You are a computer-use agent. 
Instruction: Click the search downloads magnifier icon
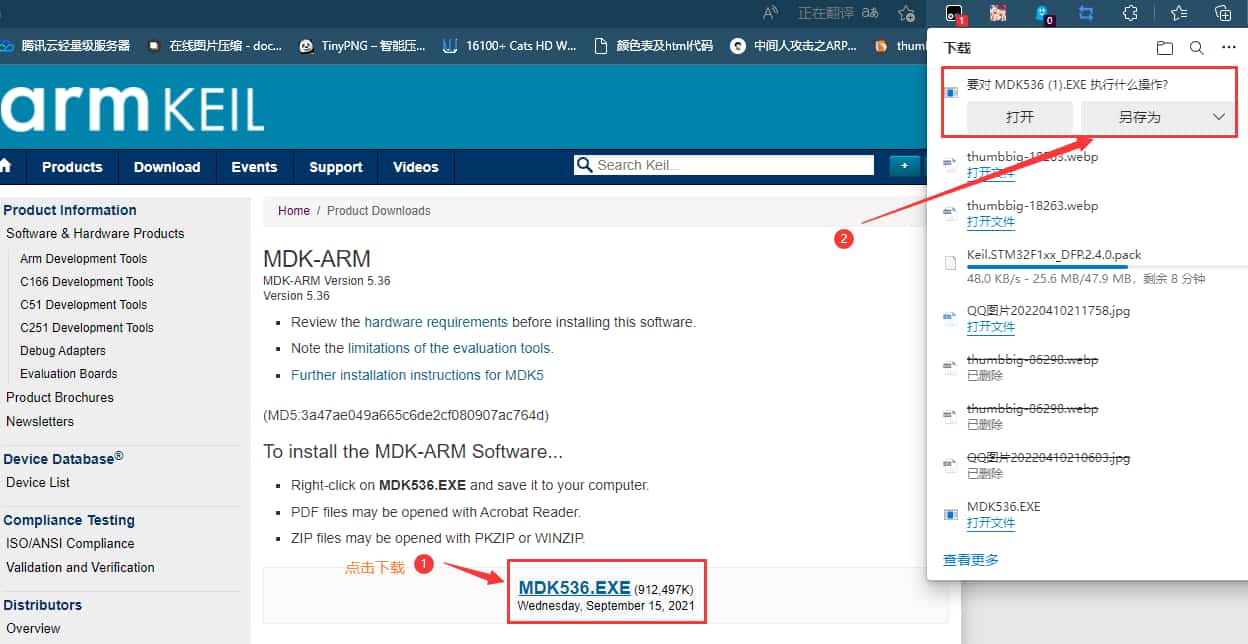click(1196, 47)
